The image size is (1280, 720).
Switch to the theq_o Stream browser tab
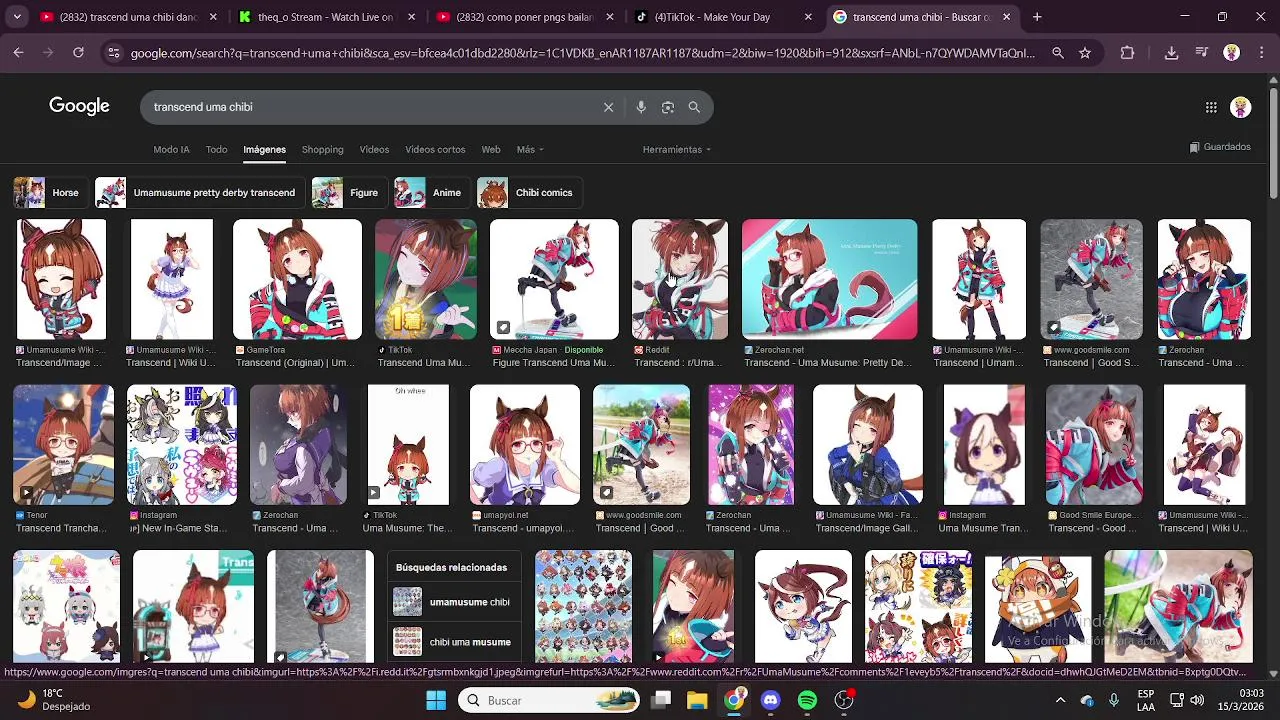point(327,17)
